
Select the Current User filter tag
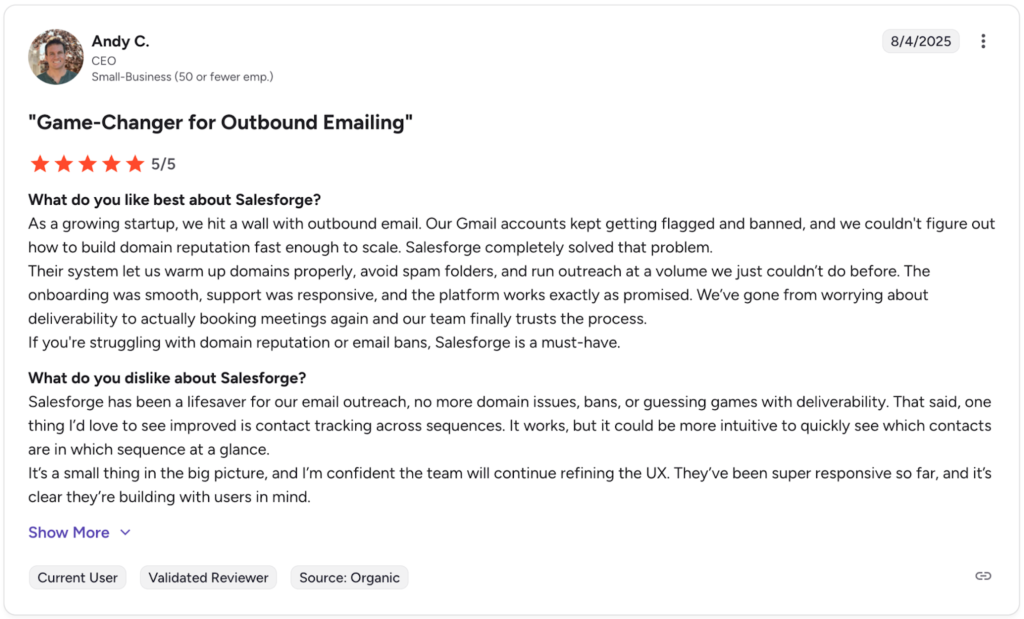click(x=77, y=577)
